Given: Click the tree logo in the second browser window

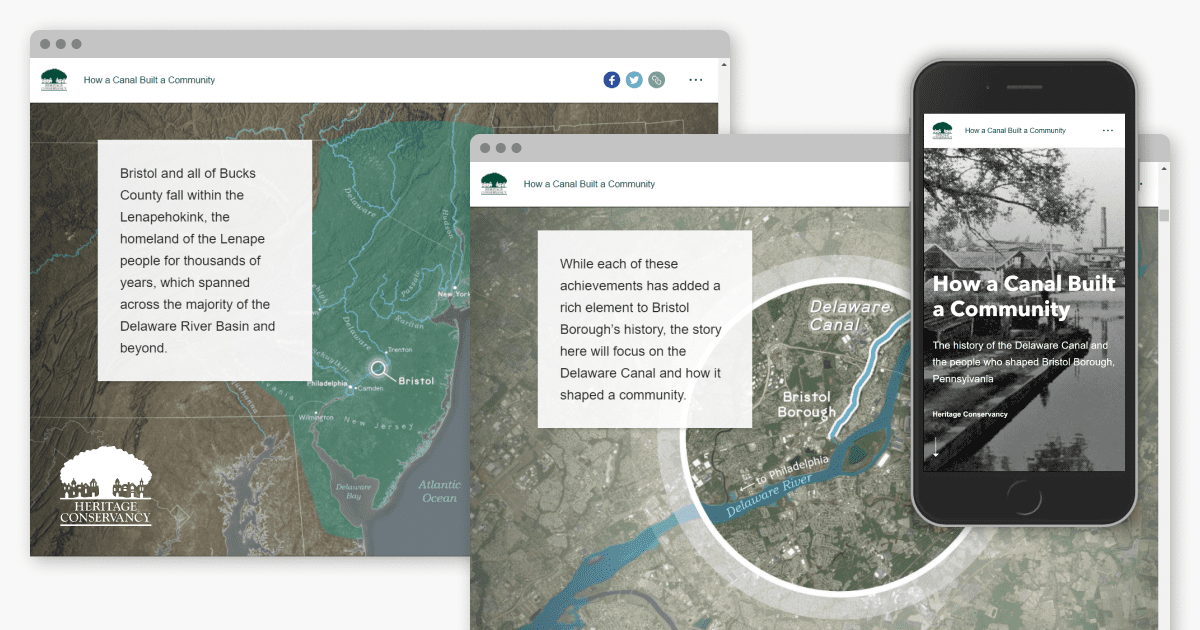Looking at the screenshot, I should pyautogui.click(x=493, y=184).
